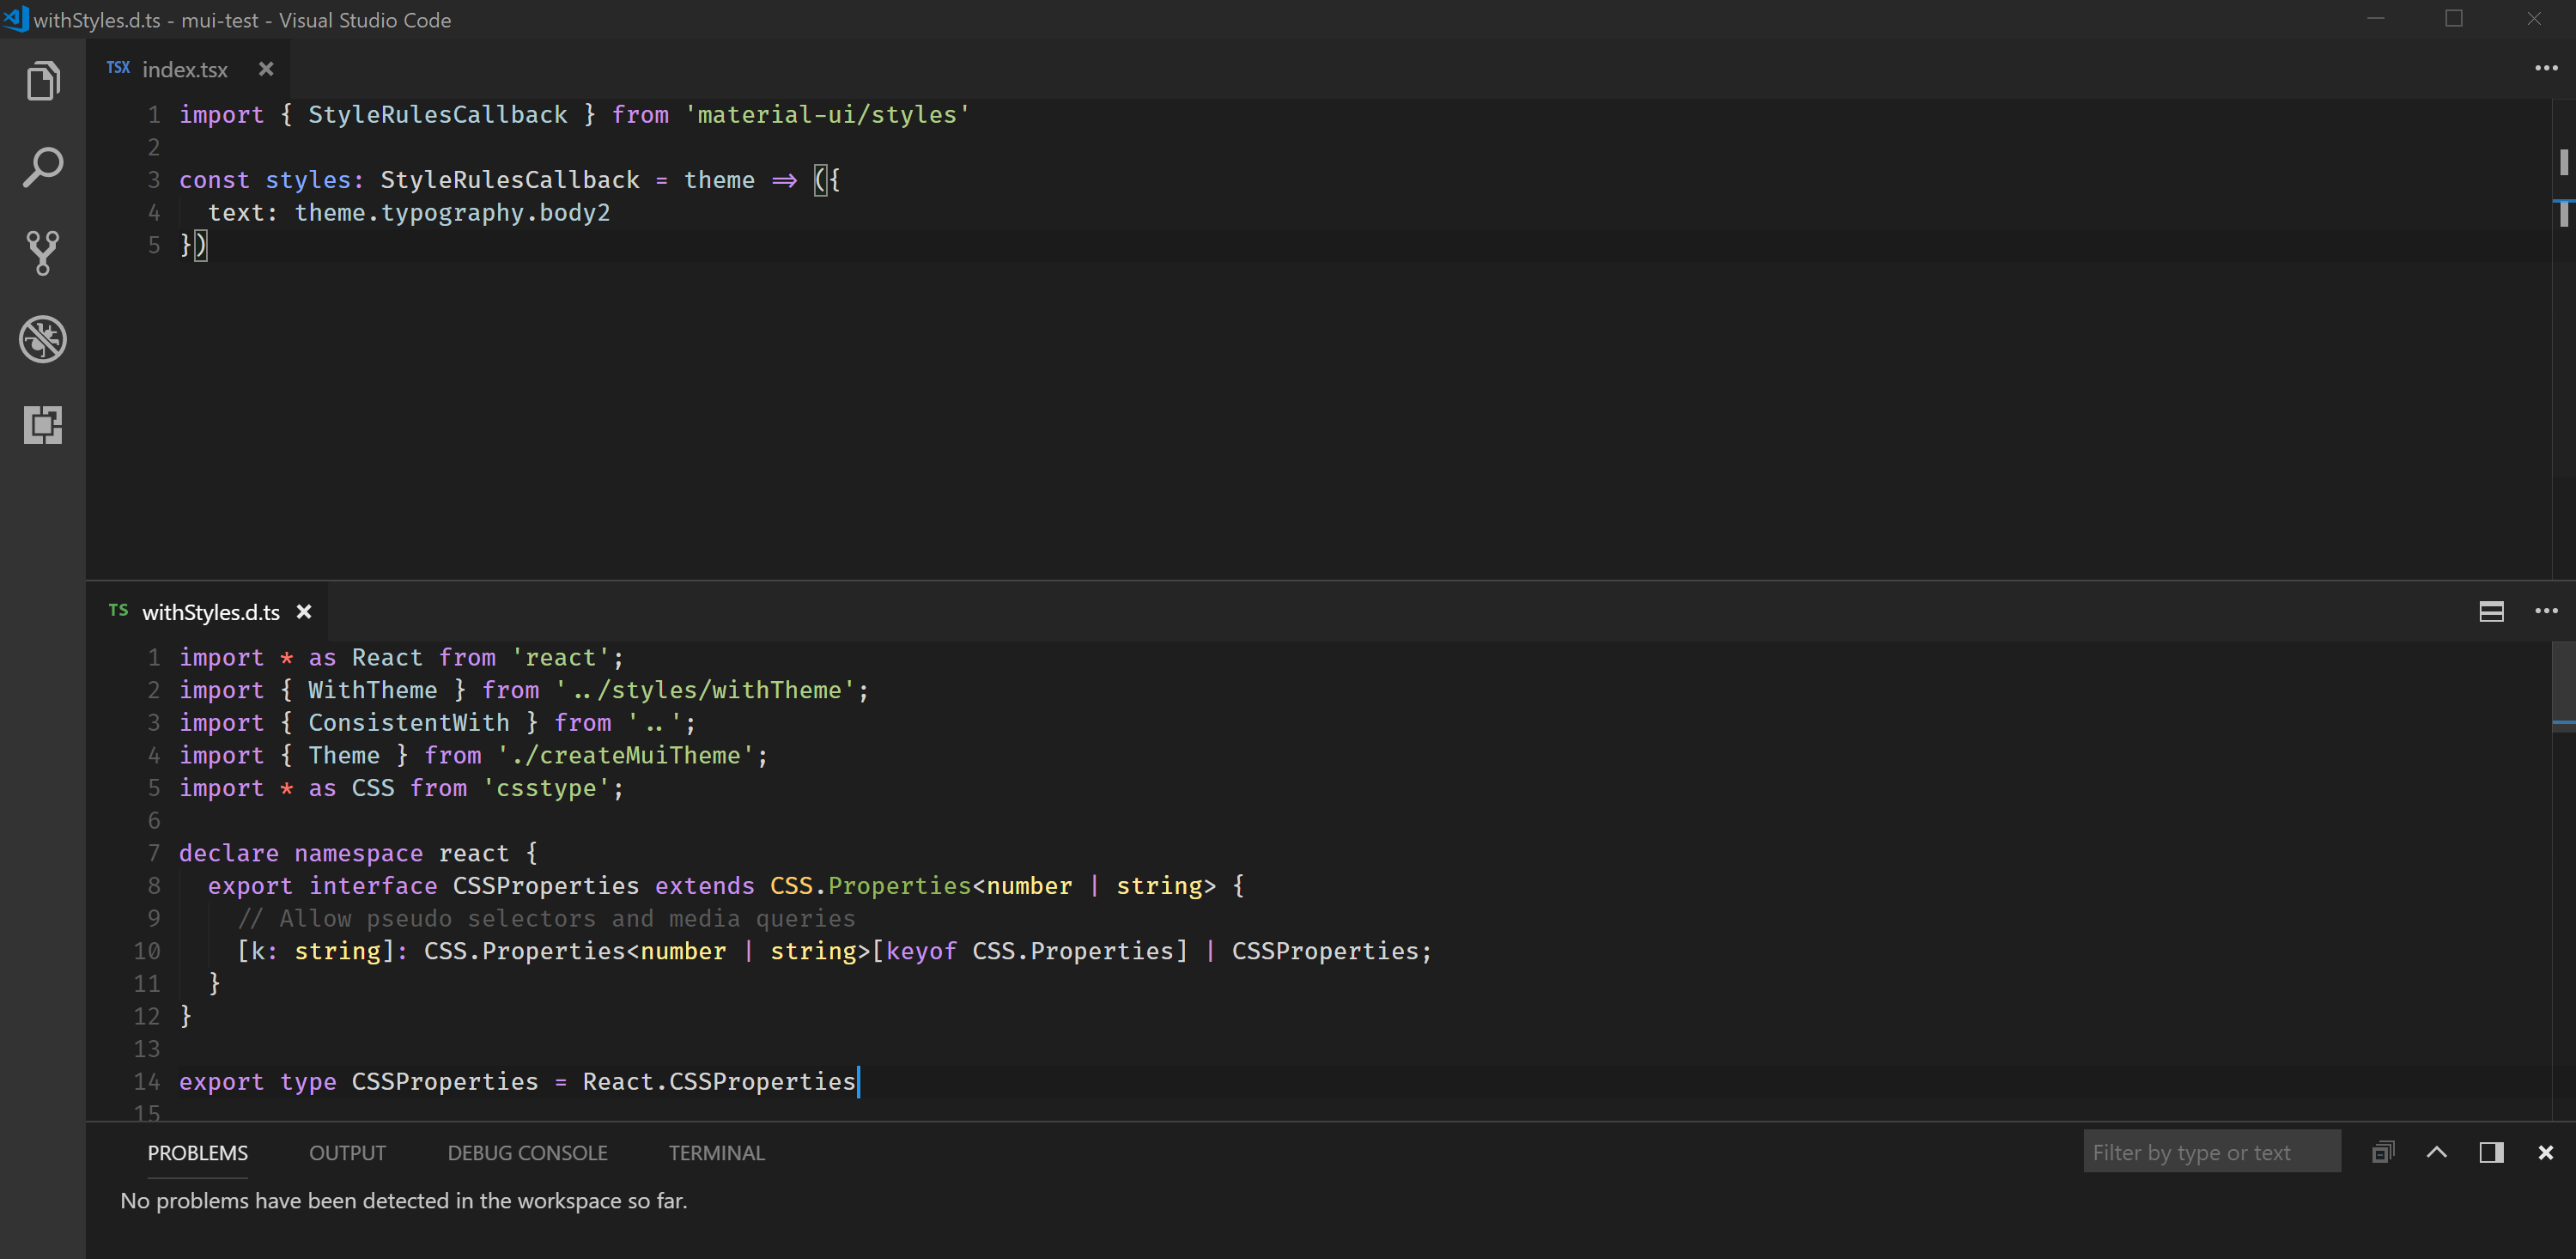This screenshot has height=1259, width=2576.
Task: Open the Extensions view icon
Action: tap(43, 425)
